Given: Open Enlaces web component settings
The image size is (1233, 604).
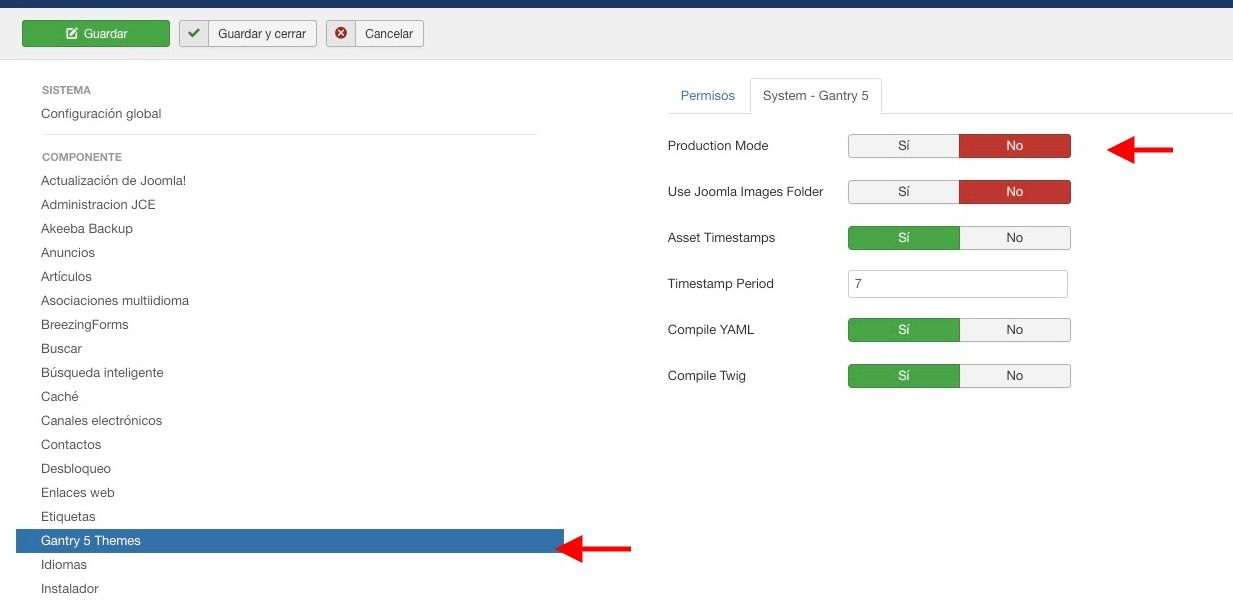Looking at the screenshot, I should pyautogui.click(x=78, y=493).
